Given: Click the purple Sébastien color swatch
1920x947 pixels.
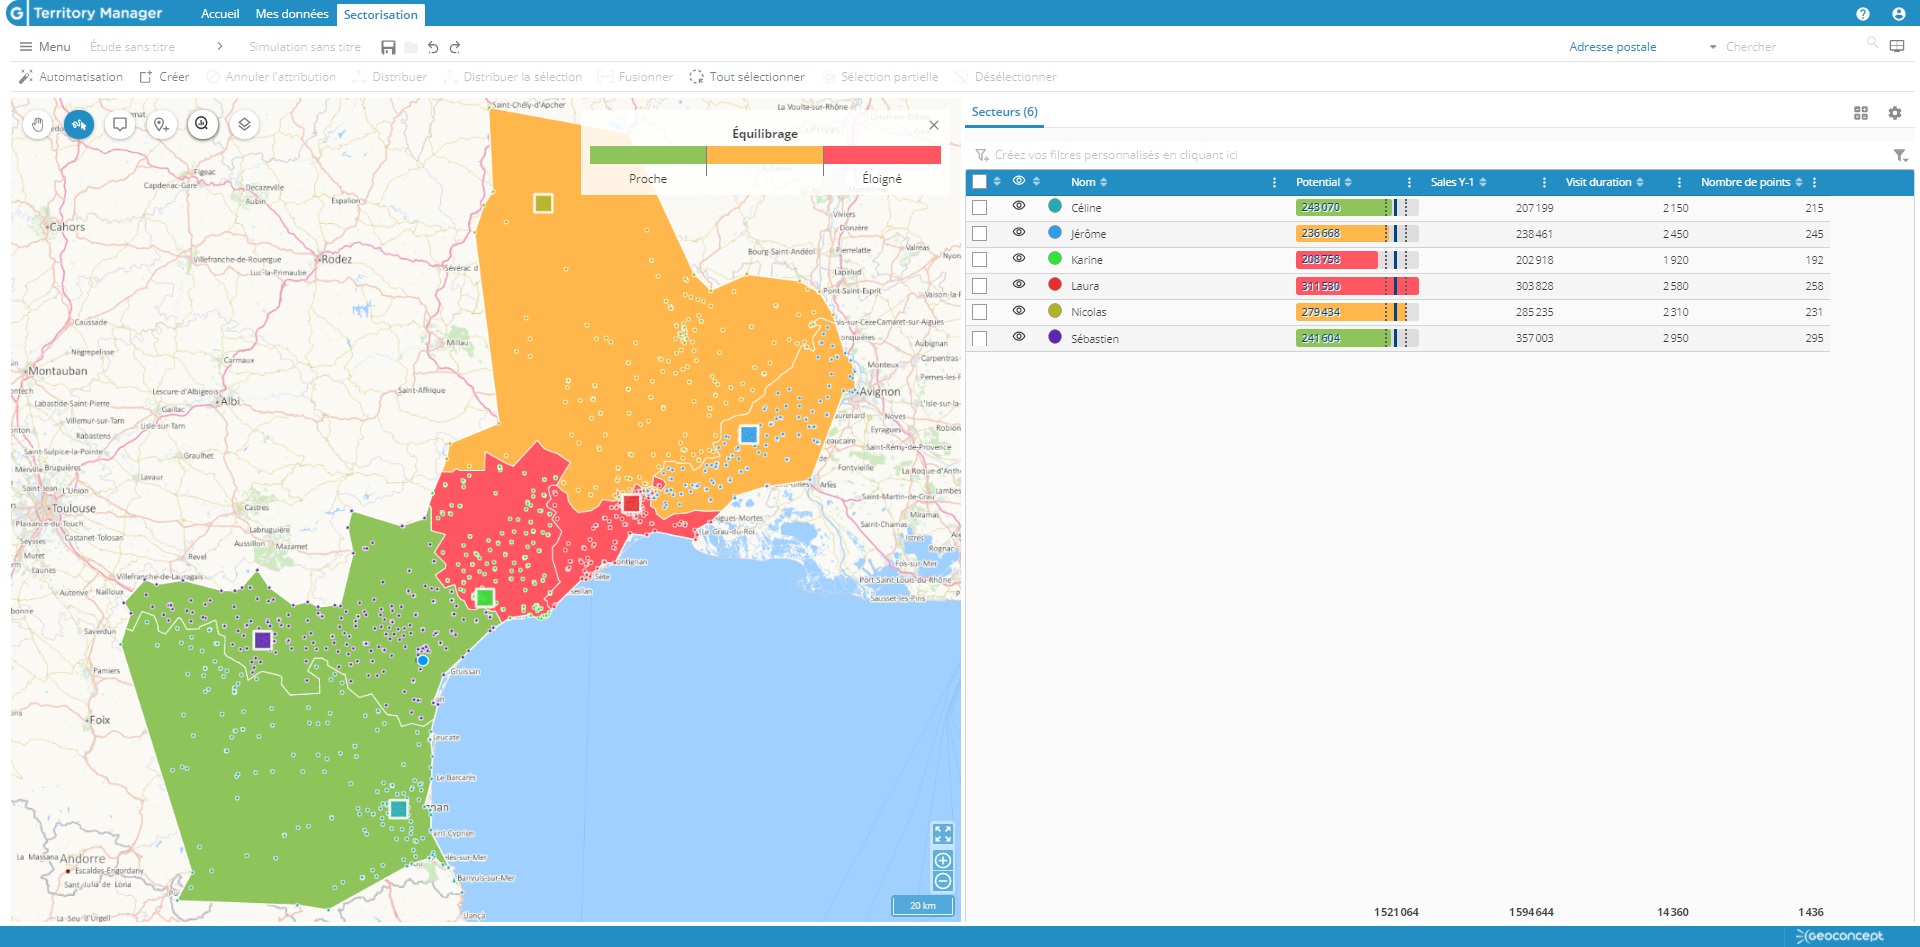Looking at the screenshot, I should pos(1054,337).
